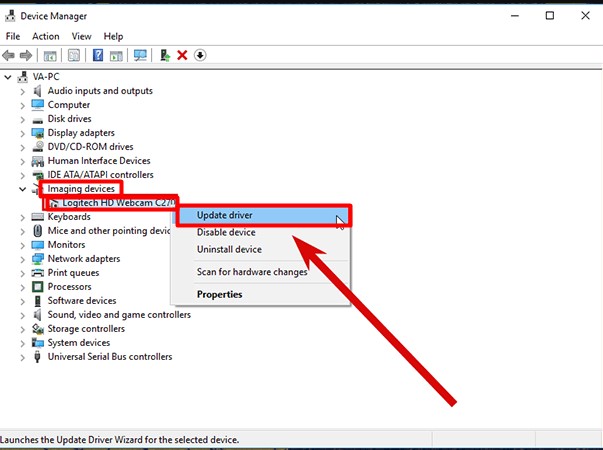This screenshot has width=603, height=450.
Task: Select Disable device in context menu
Action: [x=227, y=233]
